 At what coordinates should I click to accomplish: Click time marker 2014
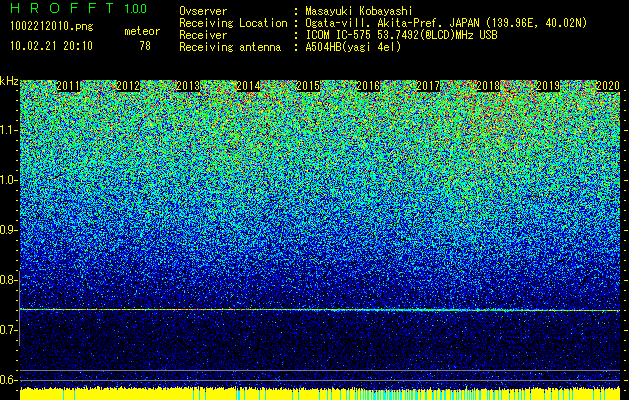click(x=248, y=86)
